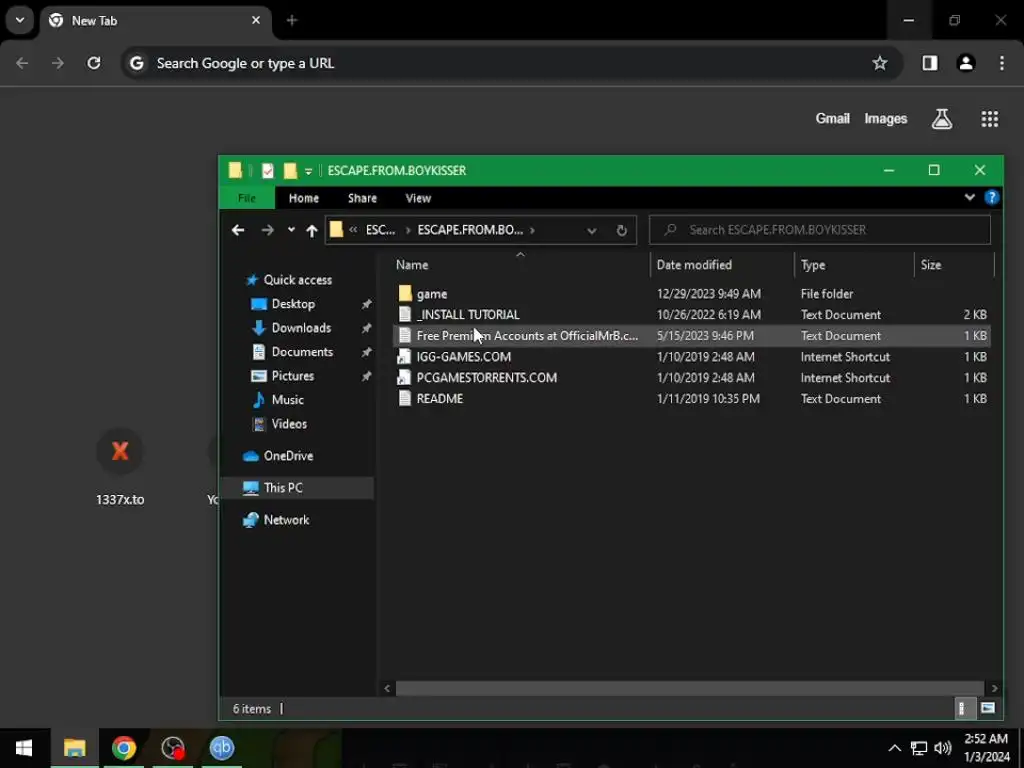The image size is (1024, 768).
Task: Switch to the Home ribbon tab
Action: [x=304, y=198]
